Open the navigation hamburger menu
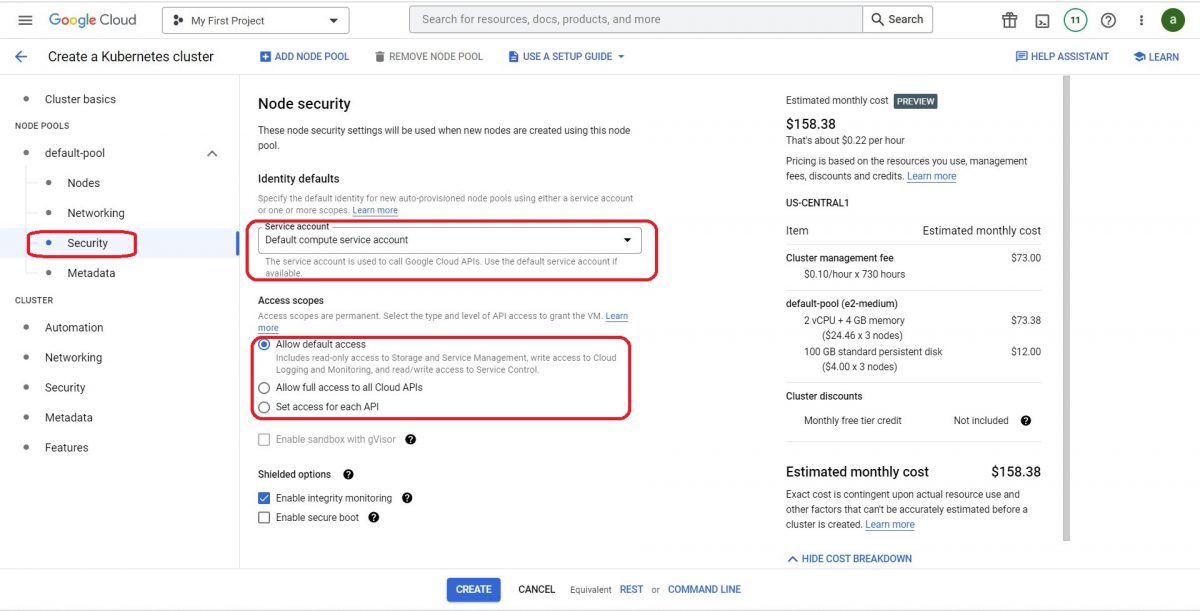This screenshot has height=611, width=1200. (25, 19)
